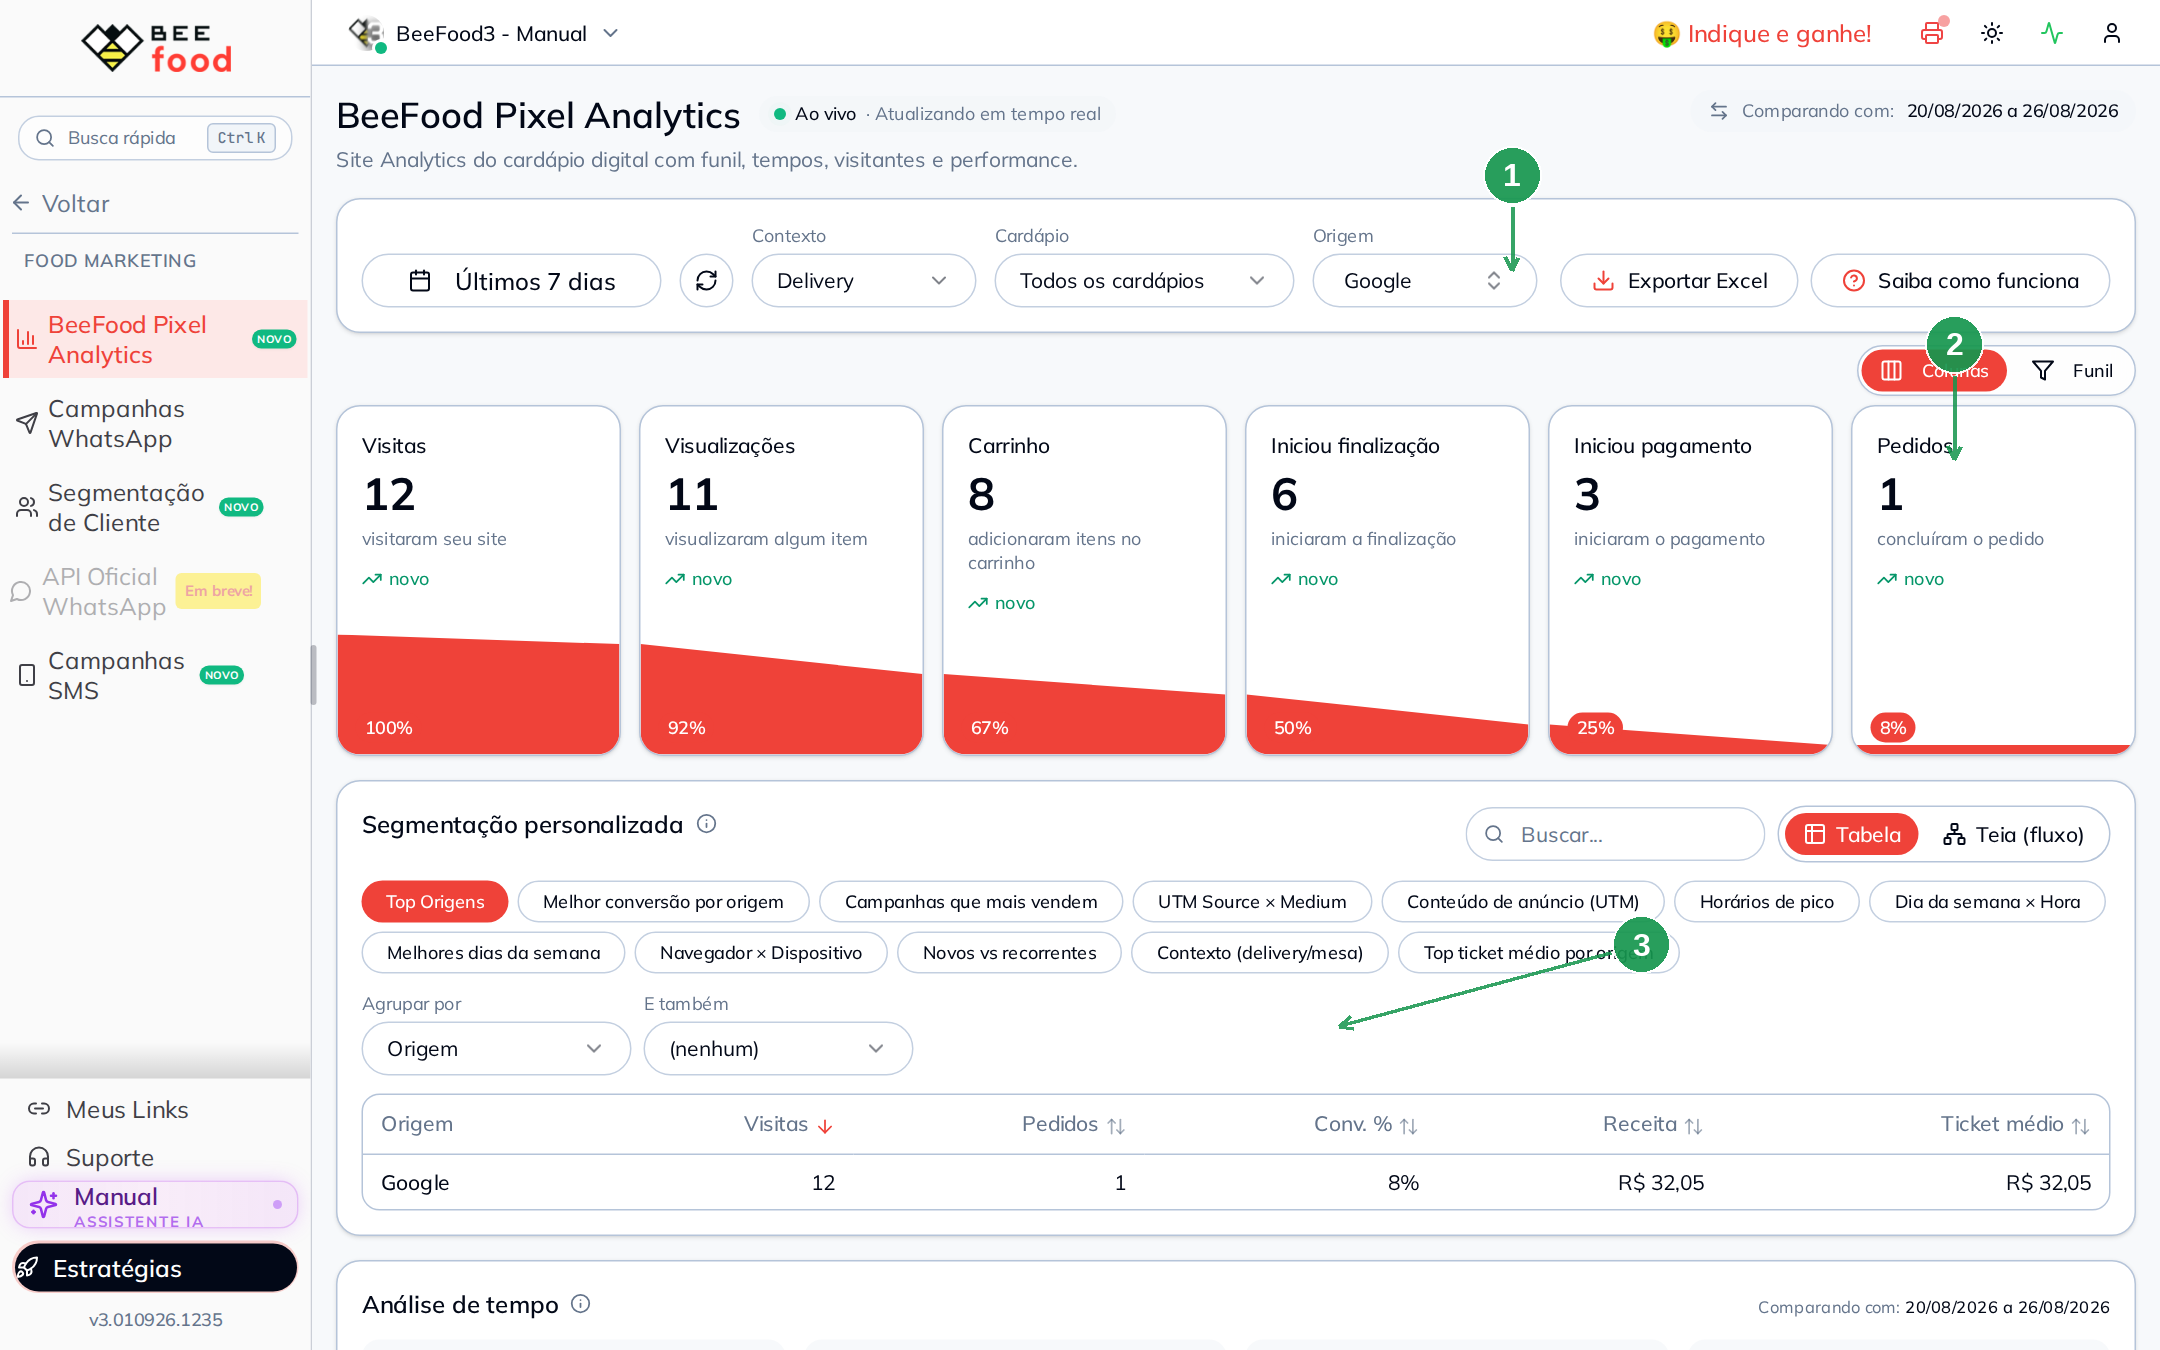Select Dia da semana × Hora chip
The height and width of the screenshot is (1350, 2160).
(x=1987, y=902)
